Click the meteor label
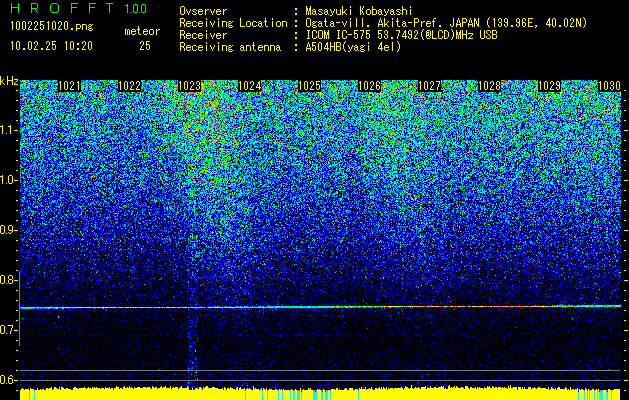This screenshot has height=400, width=629. 142,31
